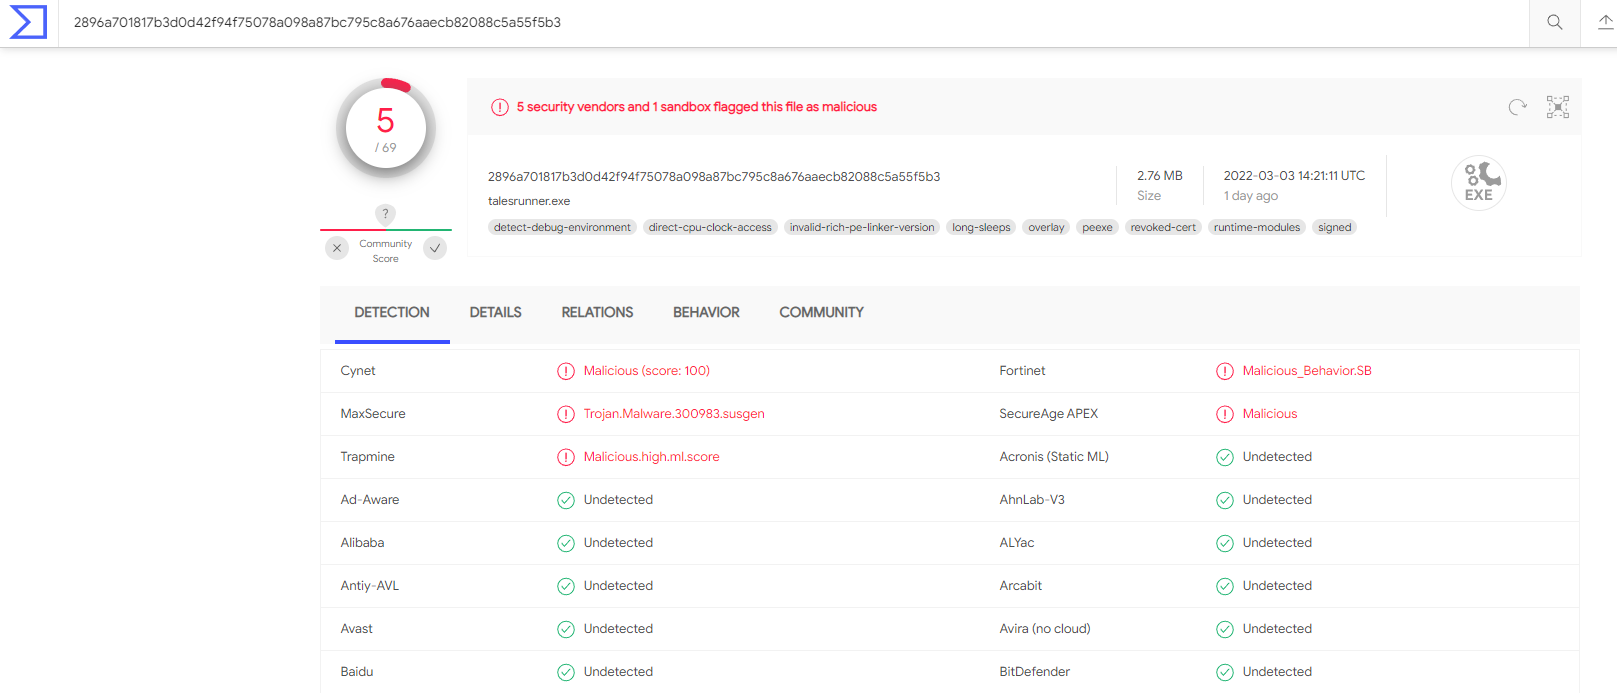The image size is (1617, 693).
Task: Click the detect-debug-environment tag
Action: pos(562,228)
